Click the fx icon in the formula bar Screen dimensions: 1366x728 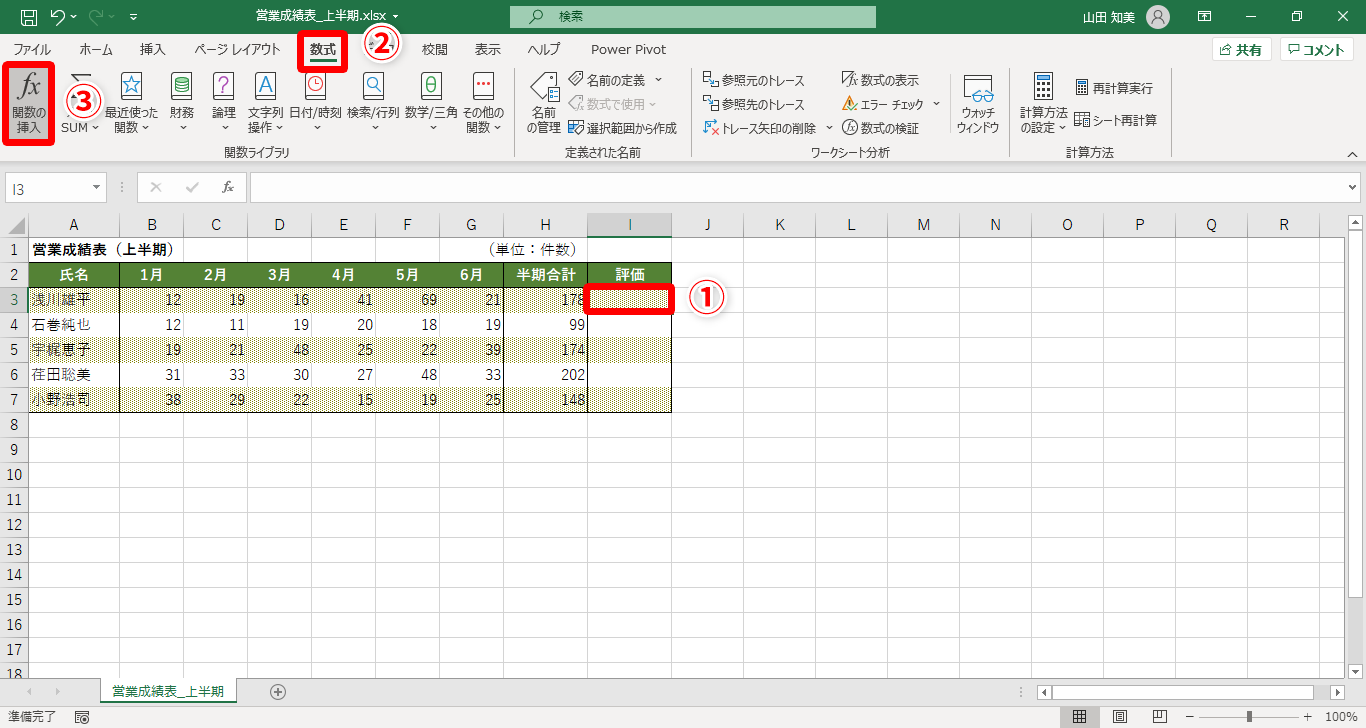coord(228,187)
